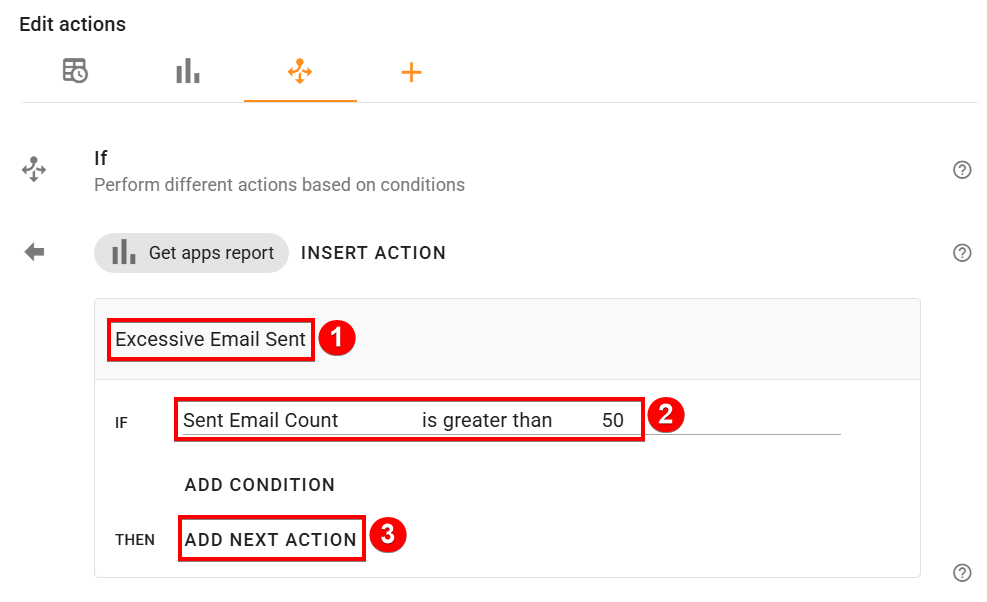Click the red number 1 badge
987x602 pixels.
click(x=337, y=339)
